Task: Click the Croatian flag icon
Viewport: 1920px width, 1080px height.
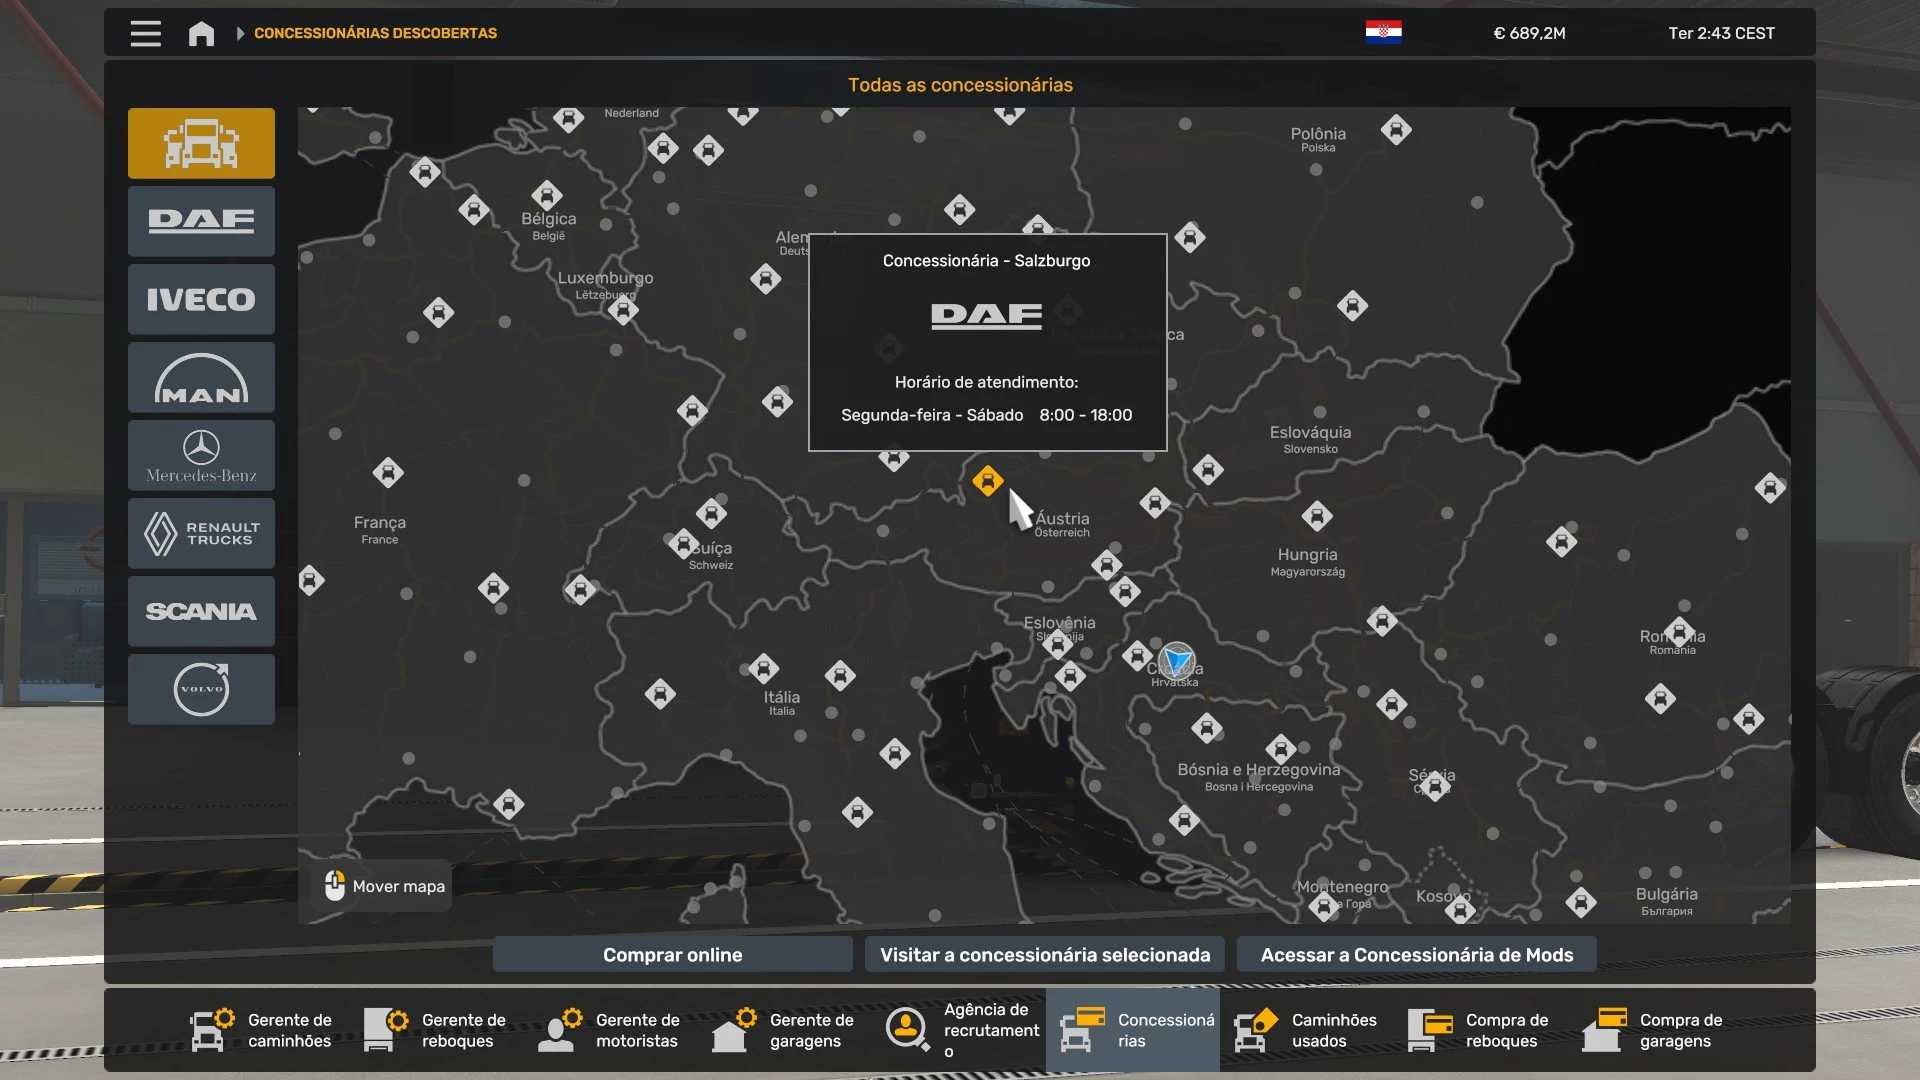Action: coord(1383,33)
